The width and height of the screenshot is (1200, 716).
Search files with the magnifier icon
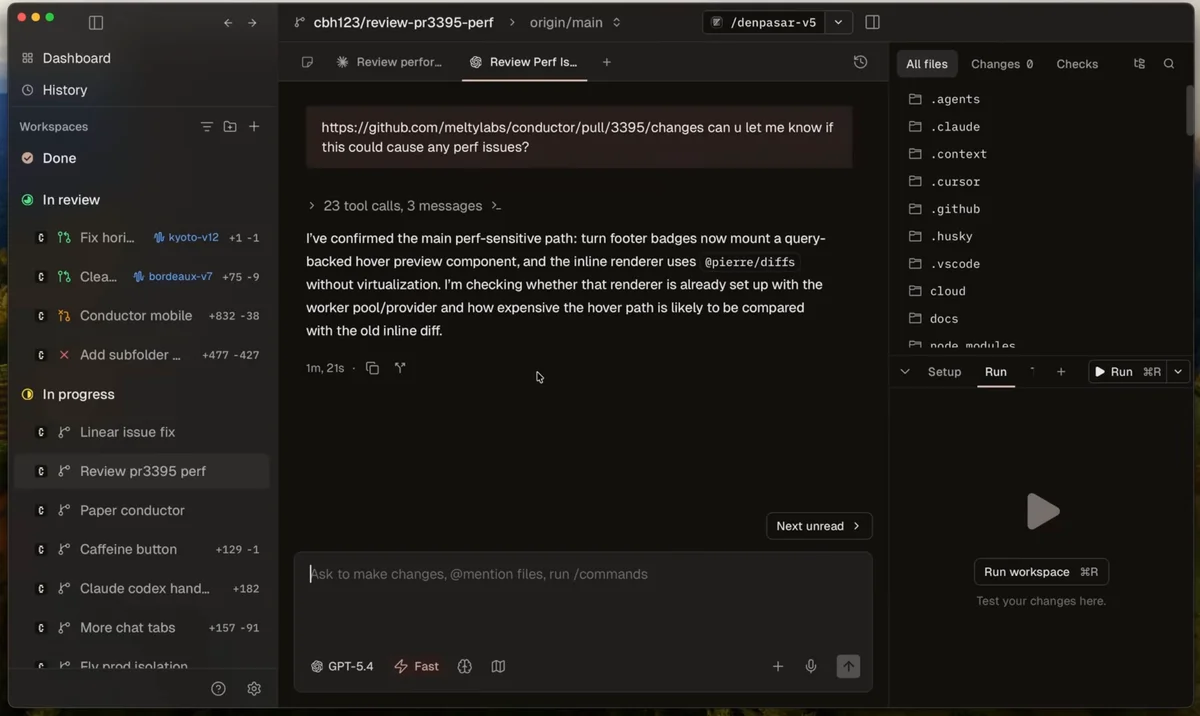tap(1169, 64)
